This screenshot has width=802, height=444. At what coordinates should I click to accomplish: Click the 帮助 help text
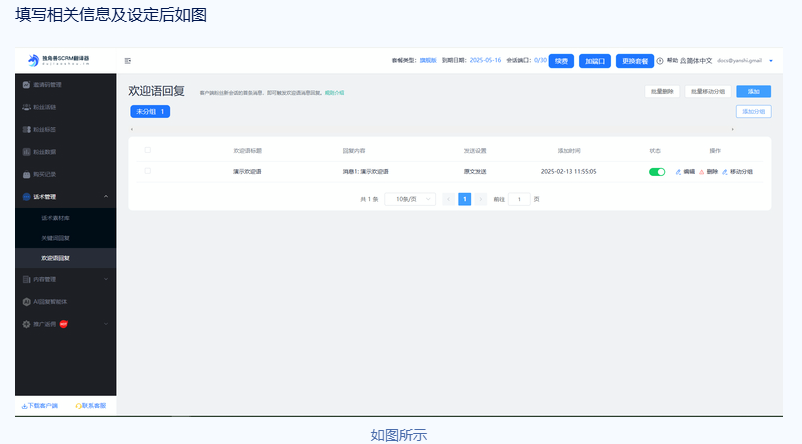coord(672,61)
